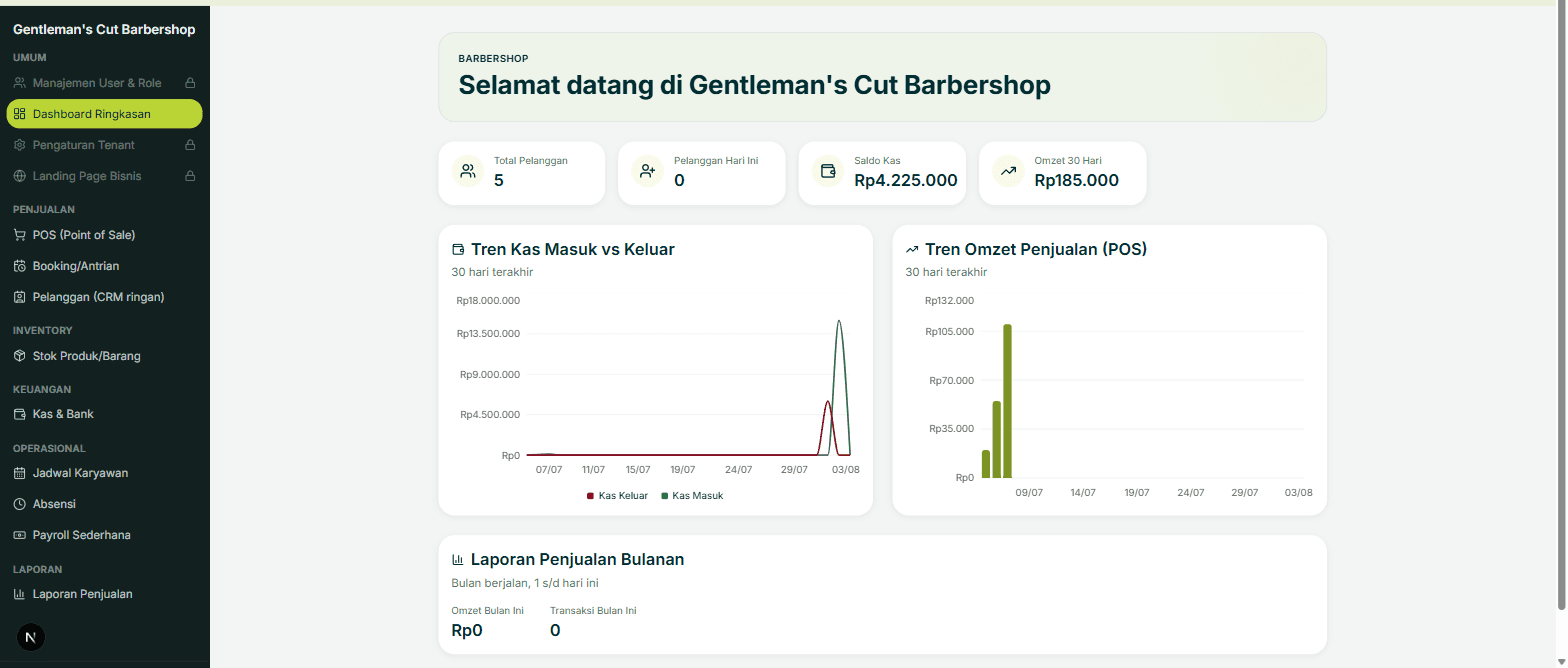The width and height of the screenshot is (1568, 668).
Task: Click the 14/07 date on the omzet chart
Action: tap(1083, 492)
